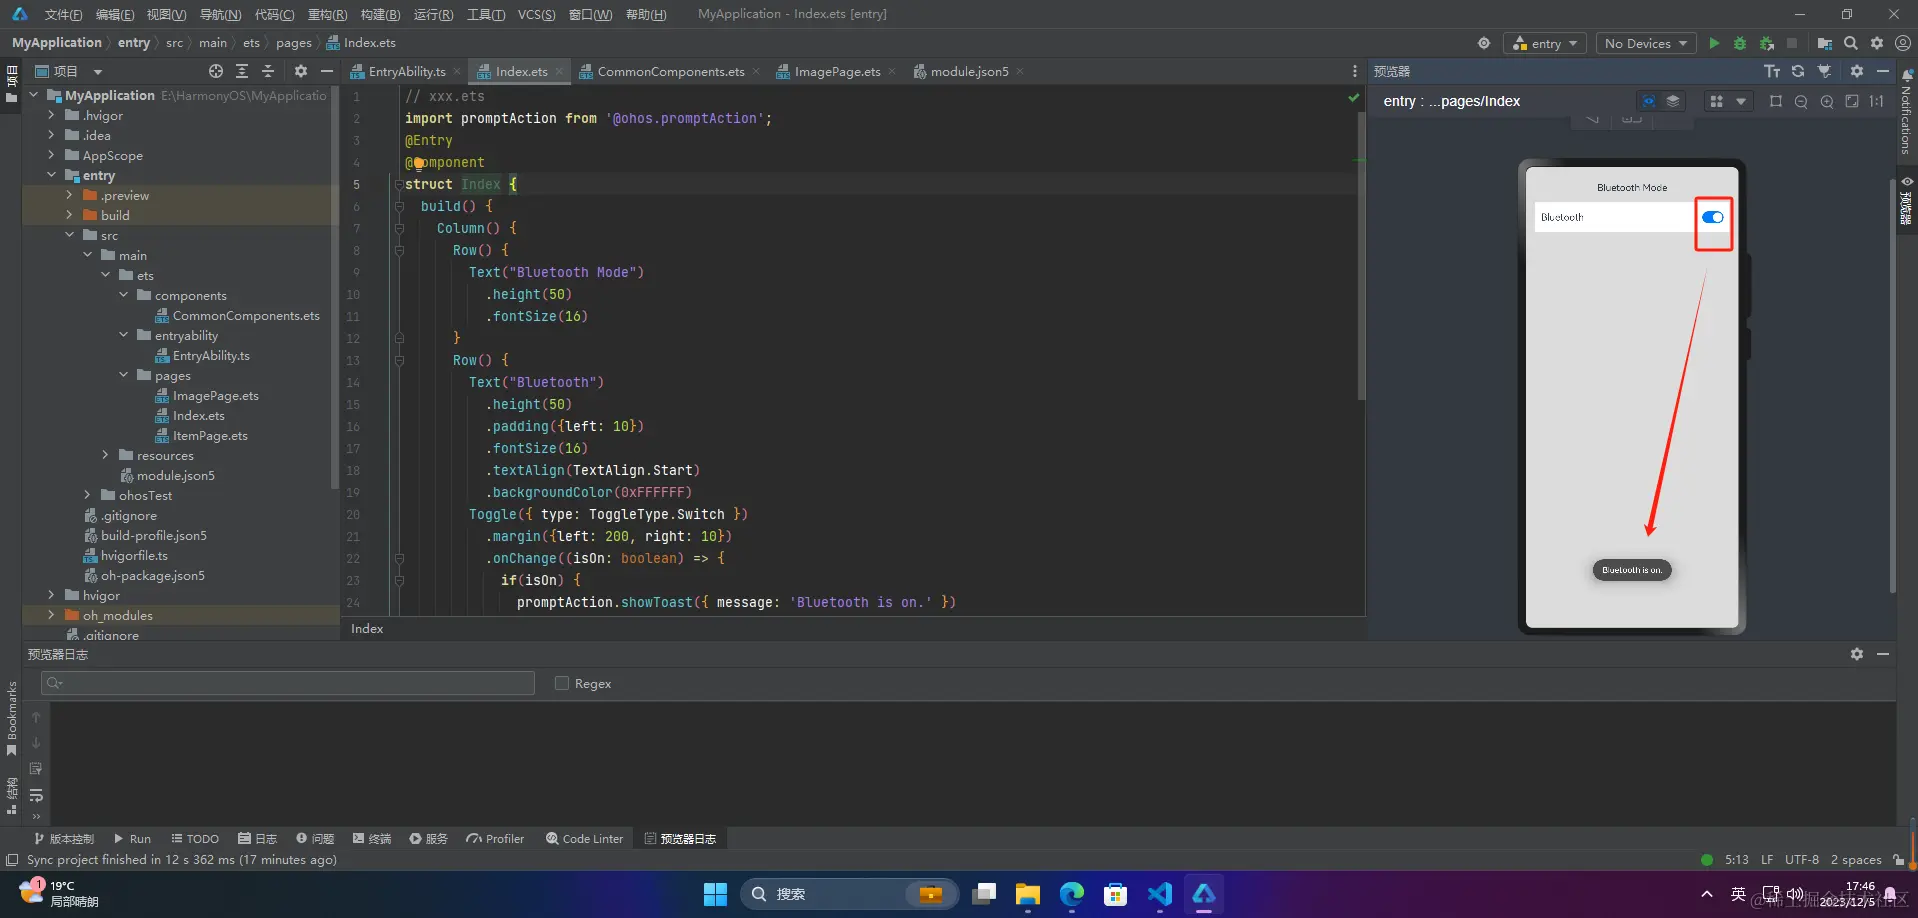This screenshot has width=1918, height=918.
Task: Open project structure icon in top toolbar
Action: tap(1824, 43)
